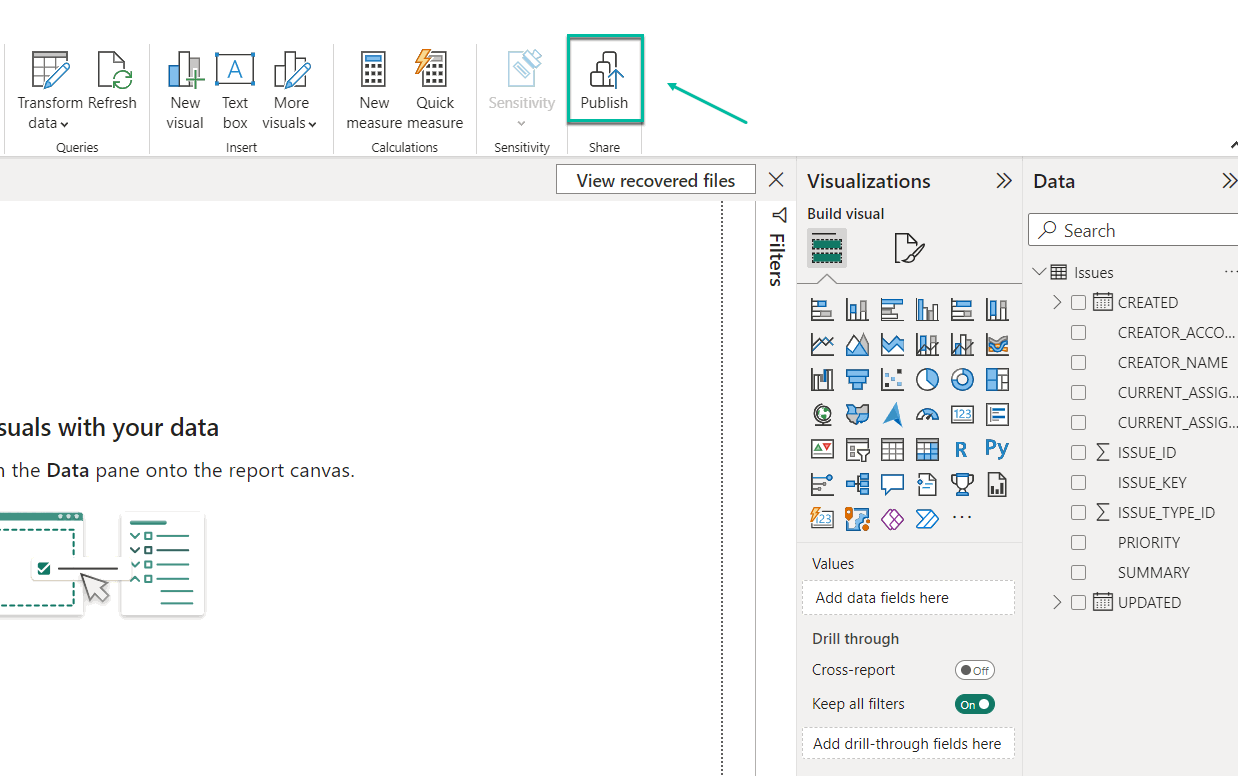Choose the gauge visualization
1238x776 pixels.
[927, 414]
